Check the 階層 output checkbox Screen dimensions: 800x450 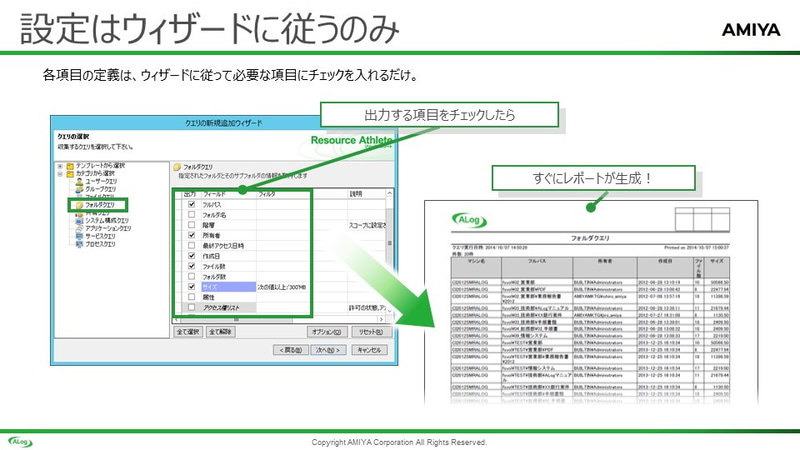coord(192,224)
